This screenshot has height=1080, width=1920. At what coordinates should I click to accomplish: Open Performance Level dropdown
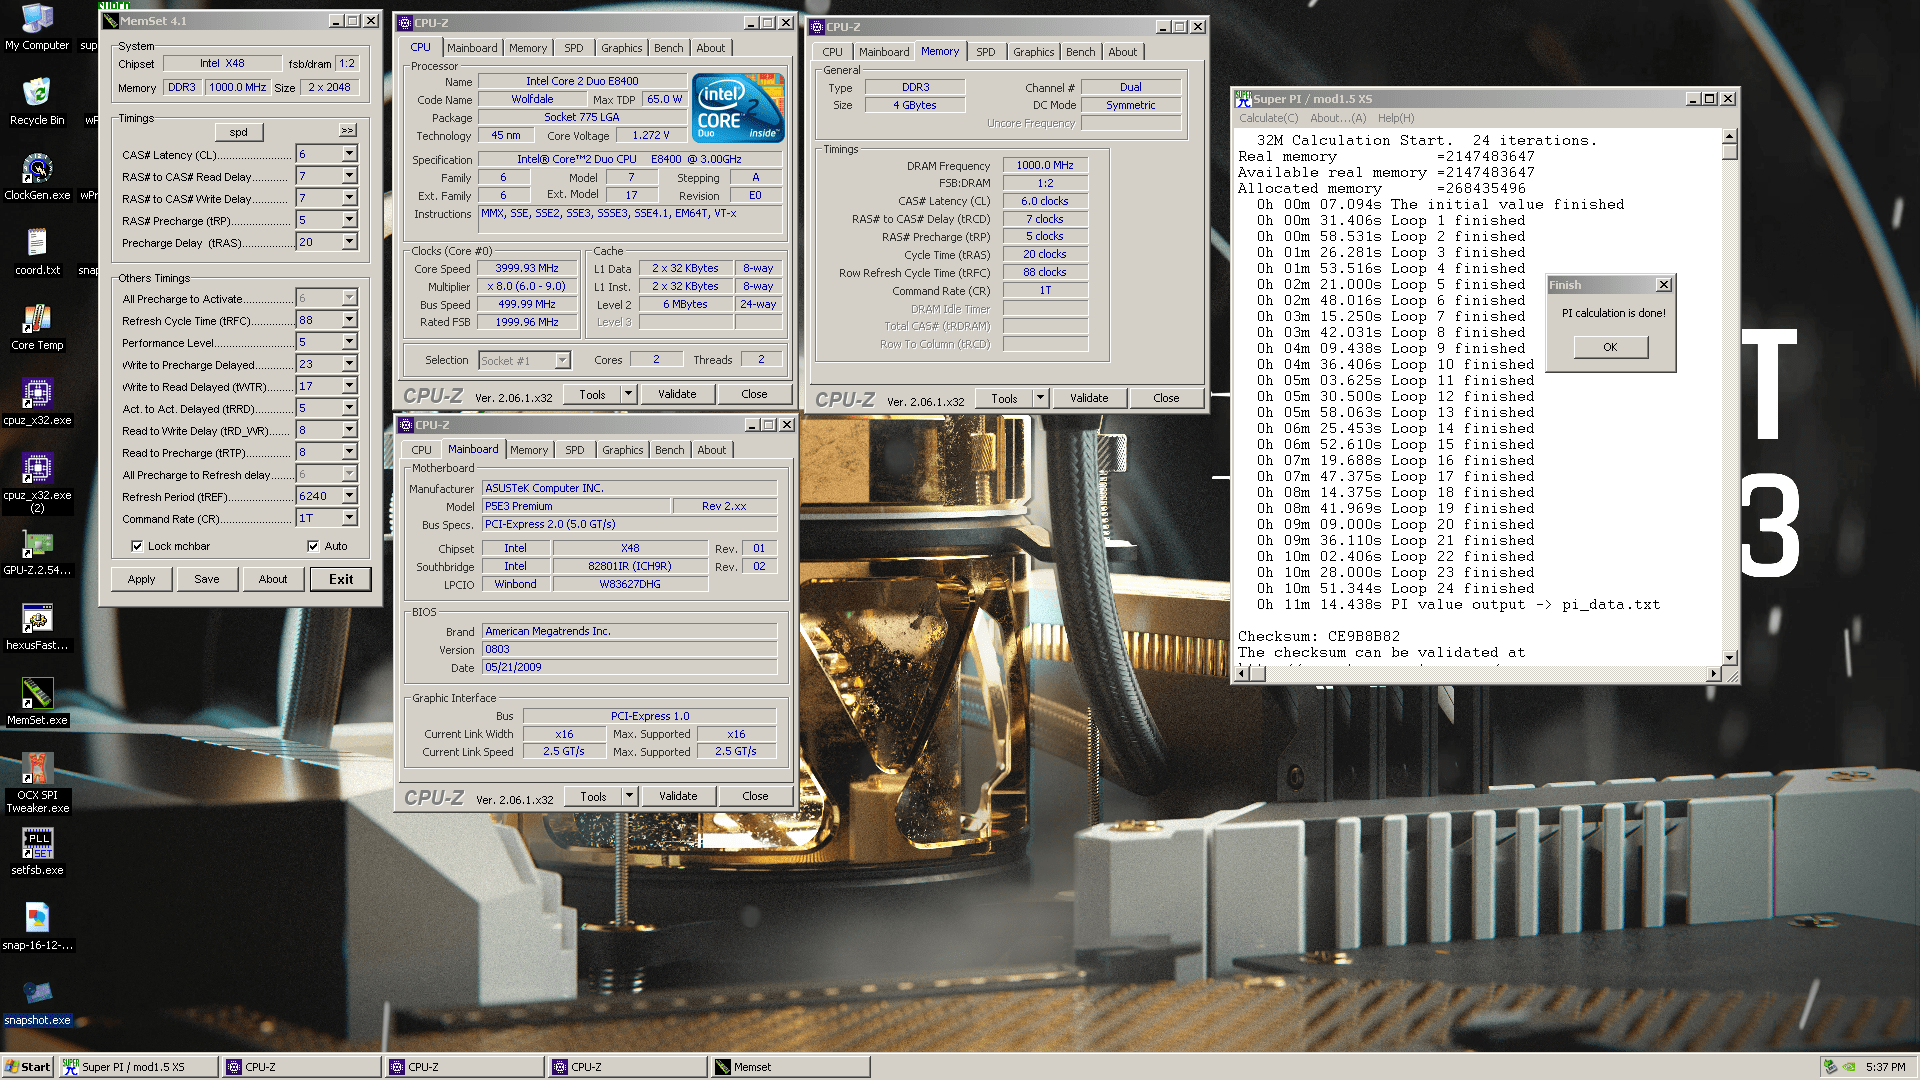[x=350, y=342]
